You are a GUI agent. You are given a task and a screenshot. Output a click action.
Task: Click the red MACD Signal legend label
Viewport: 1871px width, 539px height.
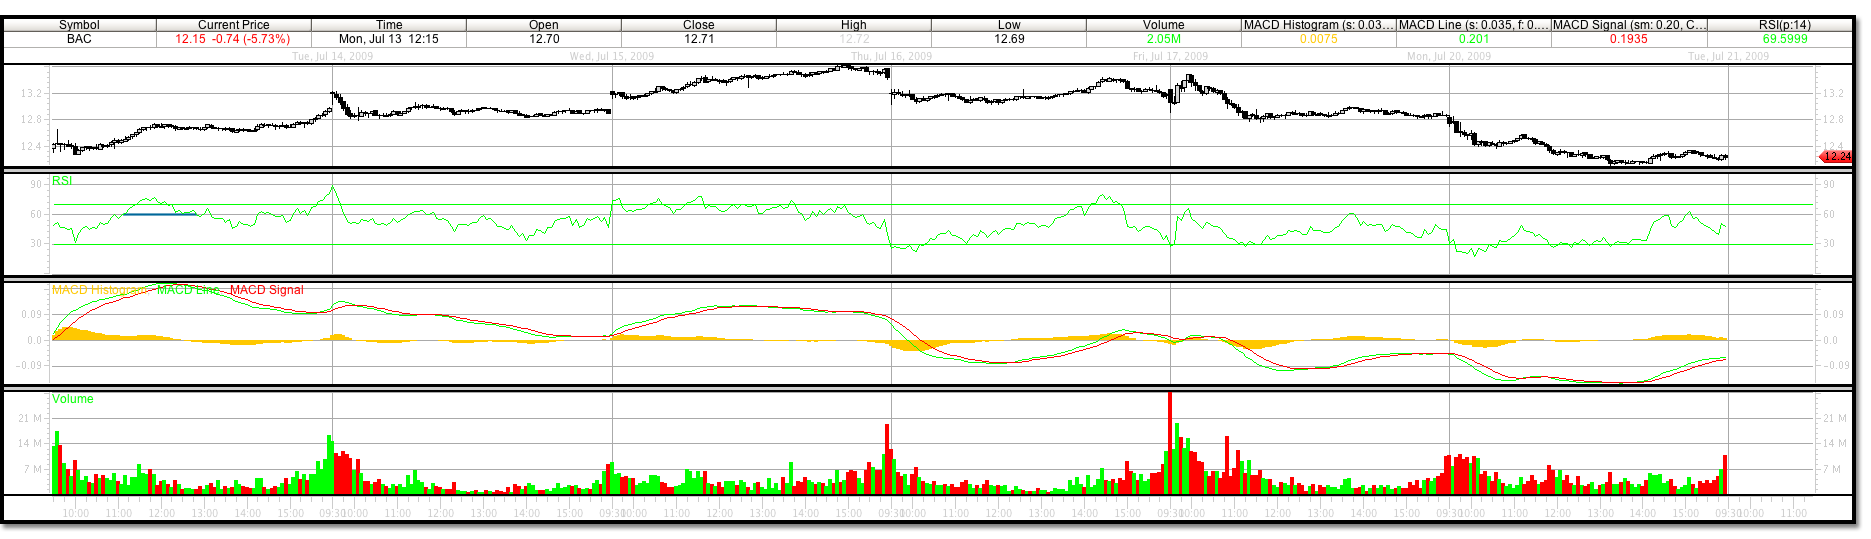coord(267,290)
